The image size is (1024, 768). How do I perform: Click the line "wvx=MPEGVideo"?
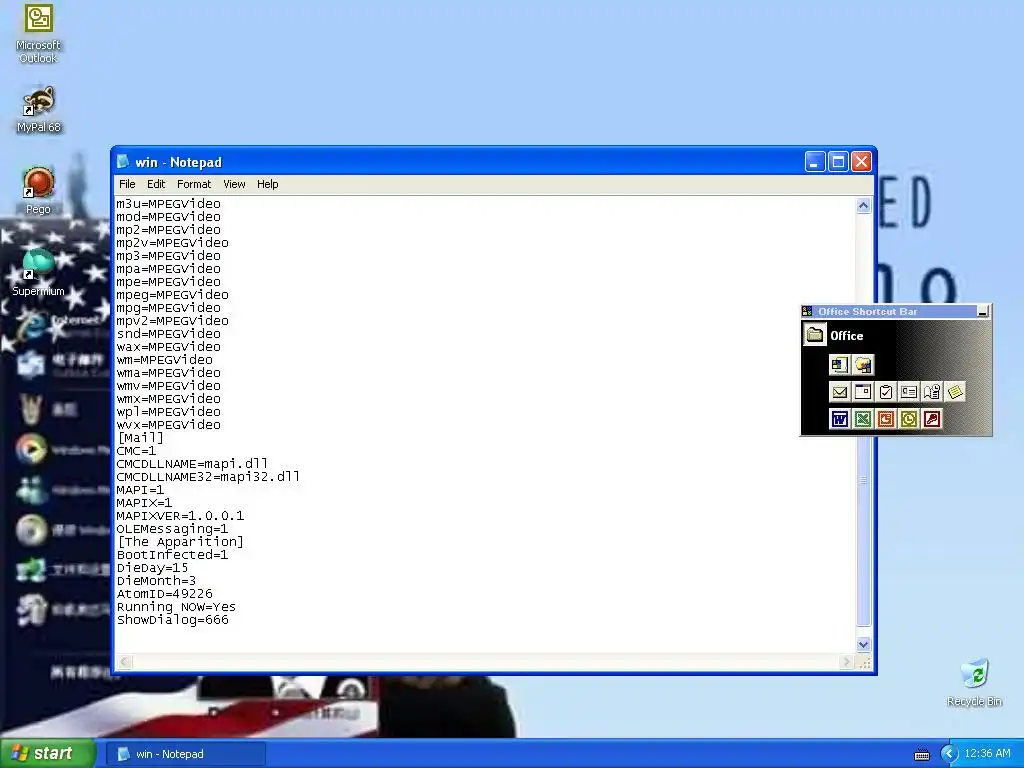168,424
